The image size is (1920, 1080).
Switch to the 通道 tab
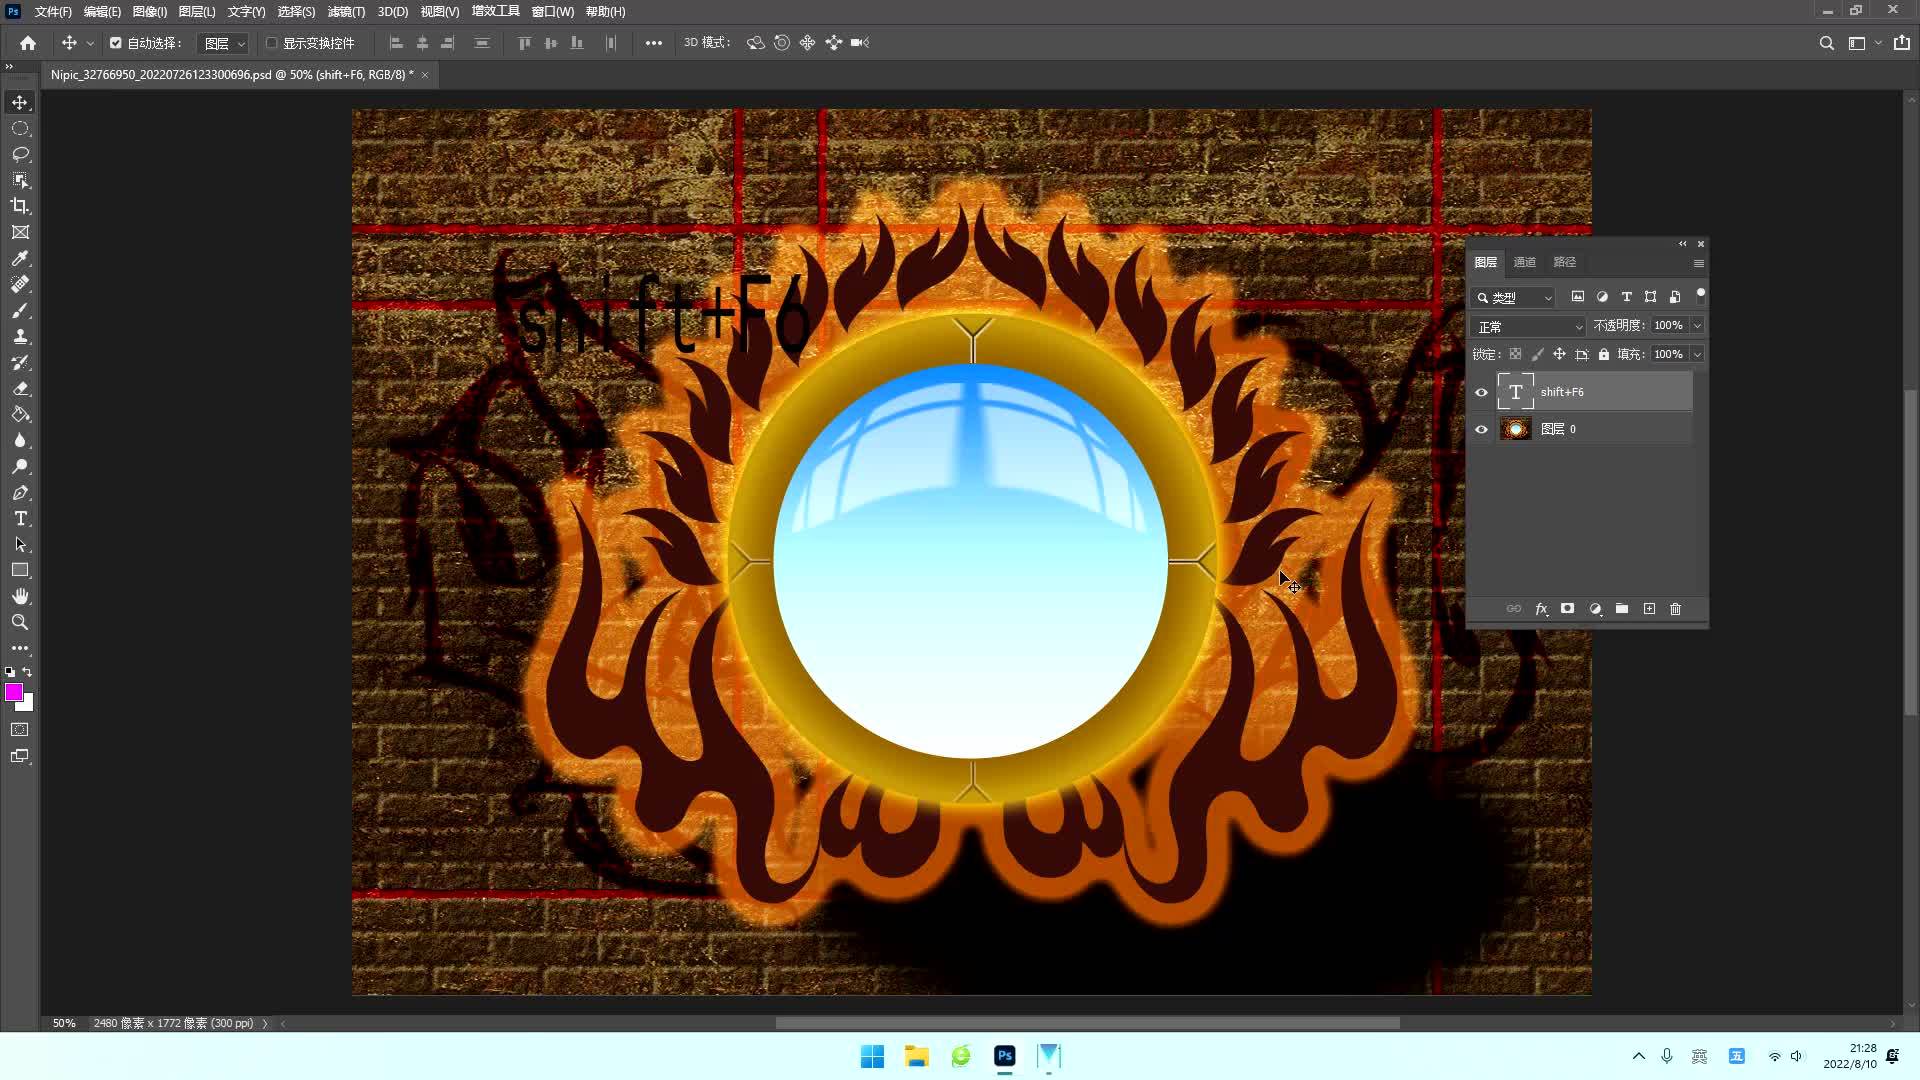pyautogui.click(x=1524, y=262)
